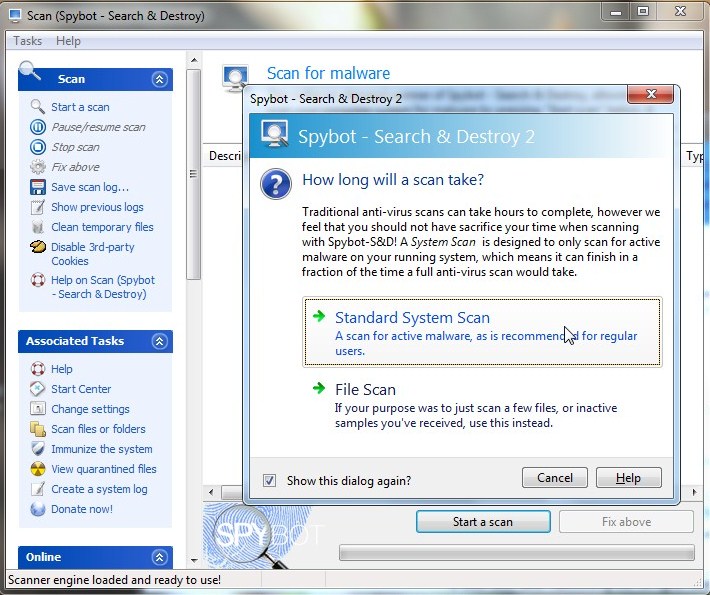Viewport: 710px width, 595px height.
Task: Click Change settings link
Action: [90, 409]
